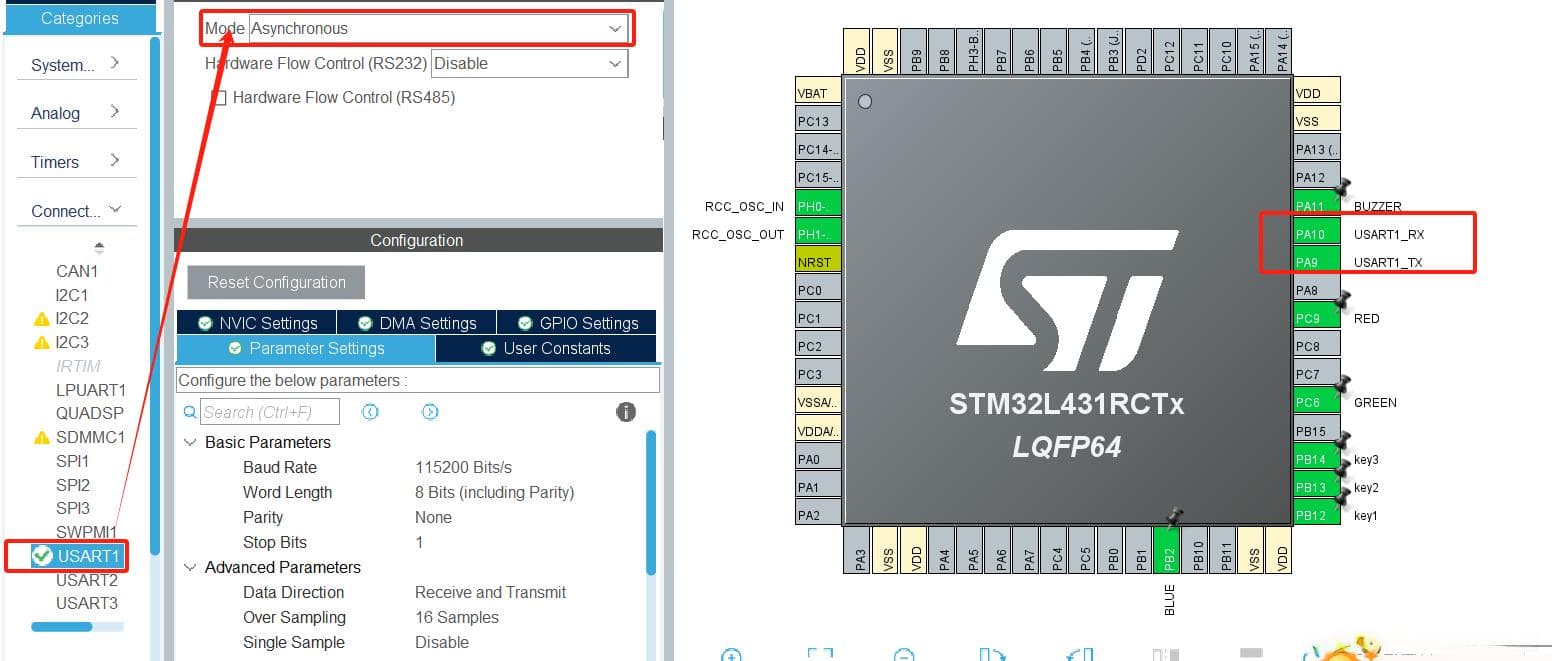The width and height of the screenshot is (1552, 661).
Task: Select USART2 in the peripheral list
Action: point(87,580)
